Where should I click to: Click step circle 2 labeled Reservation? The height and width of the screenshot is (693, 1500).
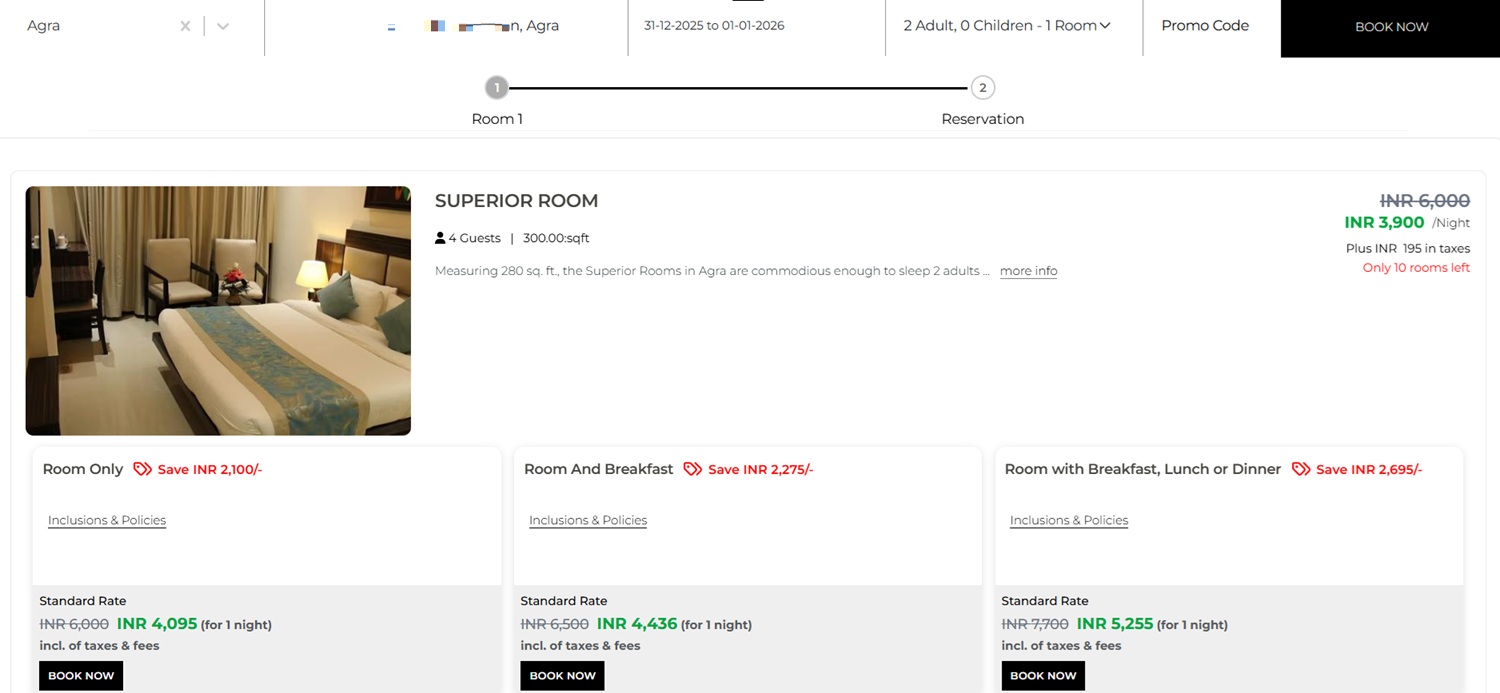(x=982, y=87)
